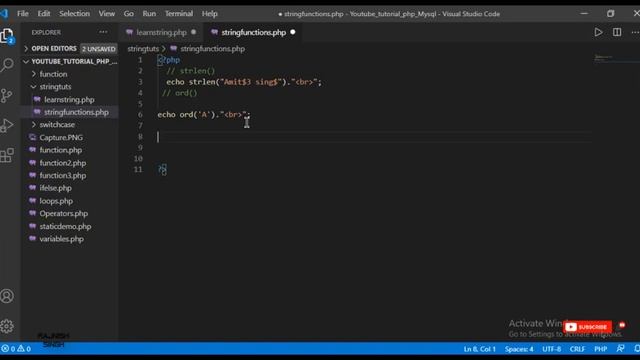The height and width of the screenshot is (360, 640).
Task: Switch to the learnstring.php tab
Action: [161, 32]
